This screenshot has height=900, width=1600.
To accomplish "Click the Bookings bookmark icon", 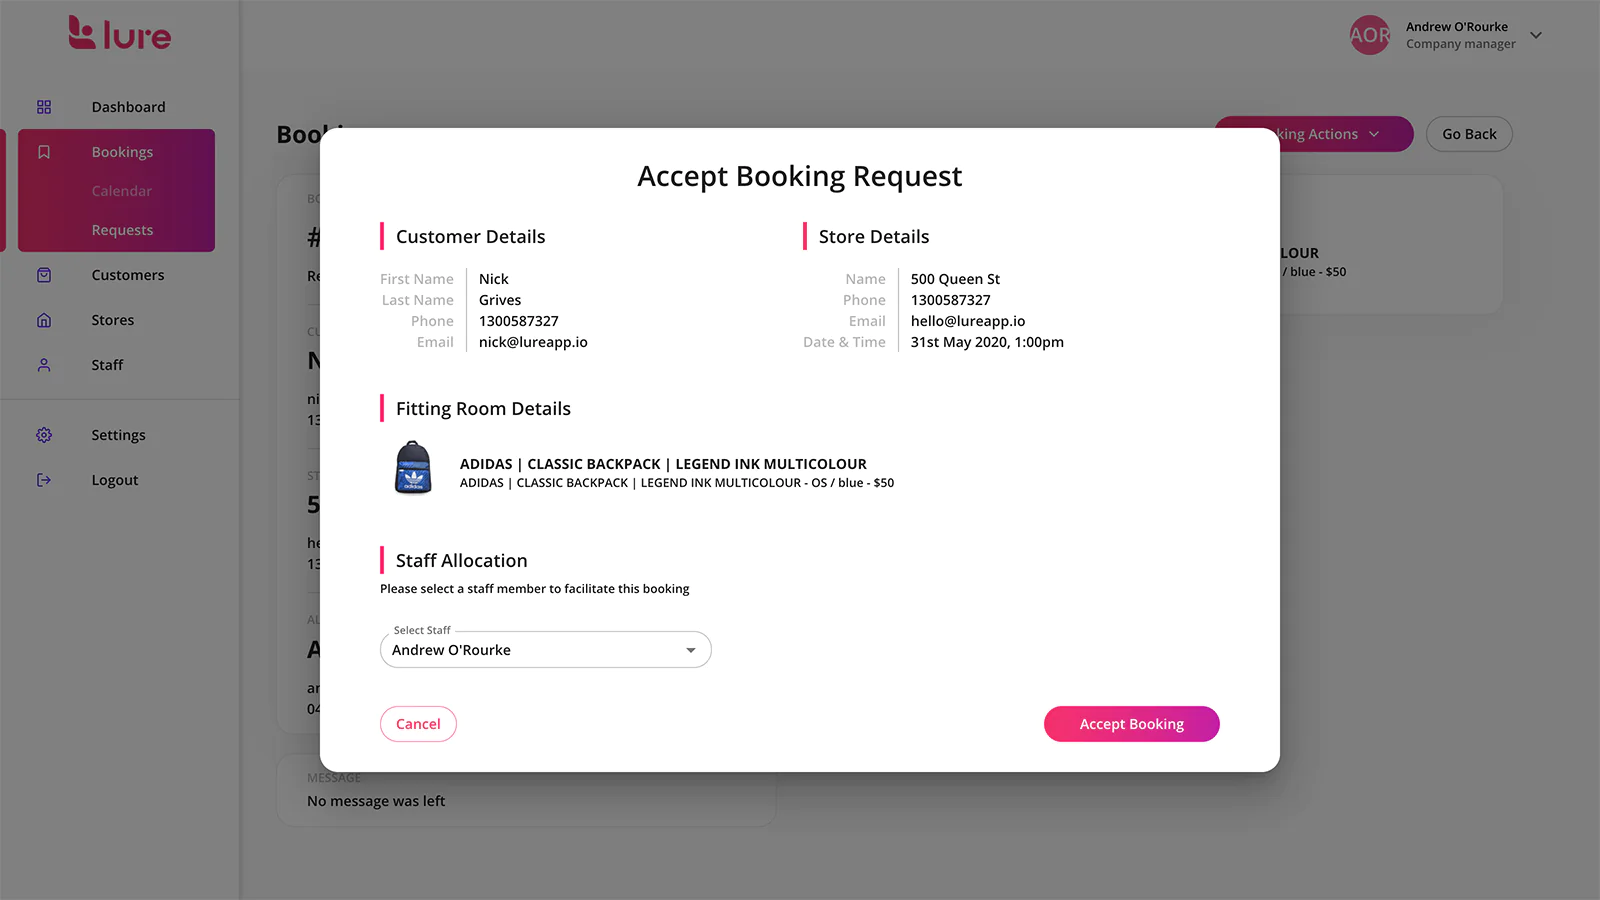I will point(44,152).
